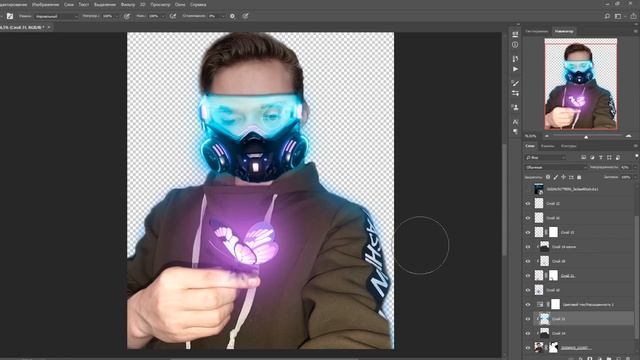The height and width of the screenshot is (360, 640).
Task: Open the Actions play-triangle panel icon
Action: [x=515, y=69]
